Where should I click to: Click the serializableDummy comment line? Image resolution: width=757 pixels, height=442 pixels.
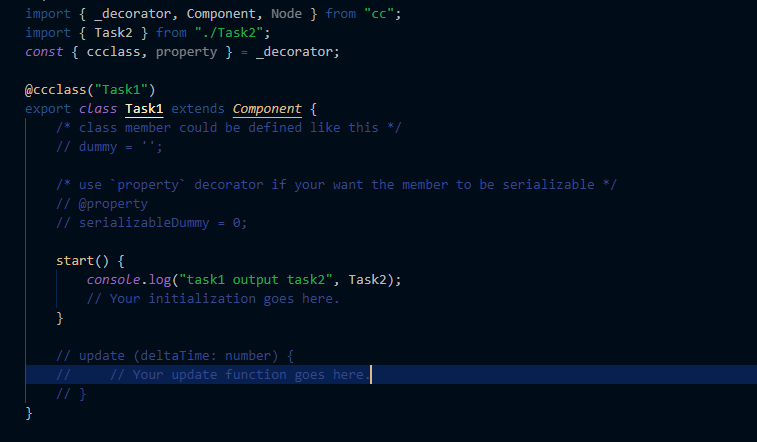[x=152, y=223]
